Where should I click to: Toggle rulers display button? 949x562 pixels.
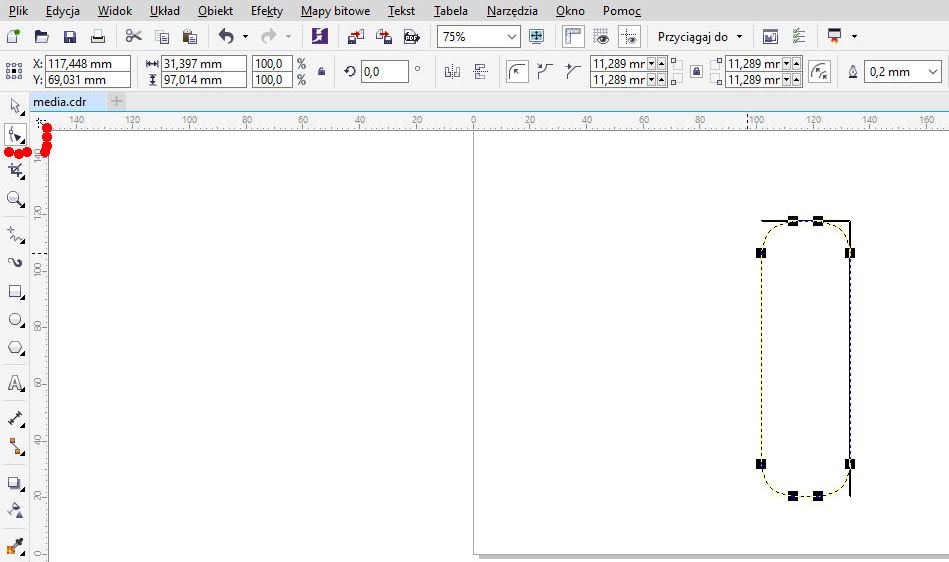(x=573, y=37)
